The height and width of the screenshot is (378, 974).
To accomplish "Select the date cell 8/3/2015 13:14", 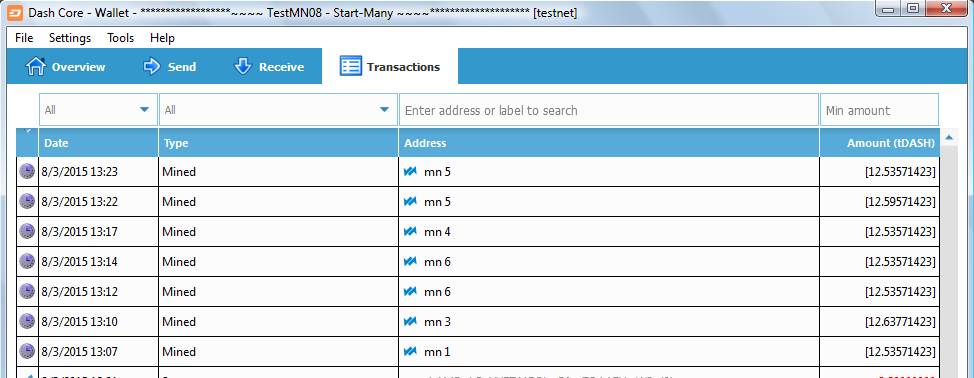I will (98, 262).
